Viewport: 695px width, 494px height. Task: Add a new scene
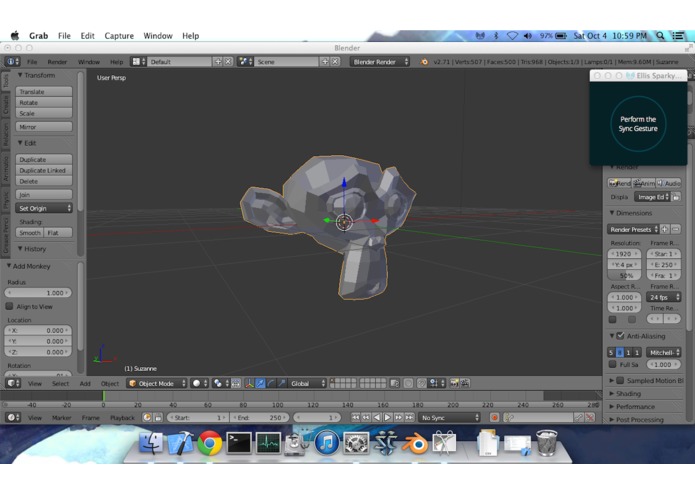point(325,62)
